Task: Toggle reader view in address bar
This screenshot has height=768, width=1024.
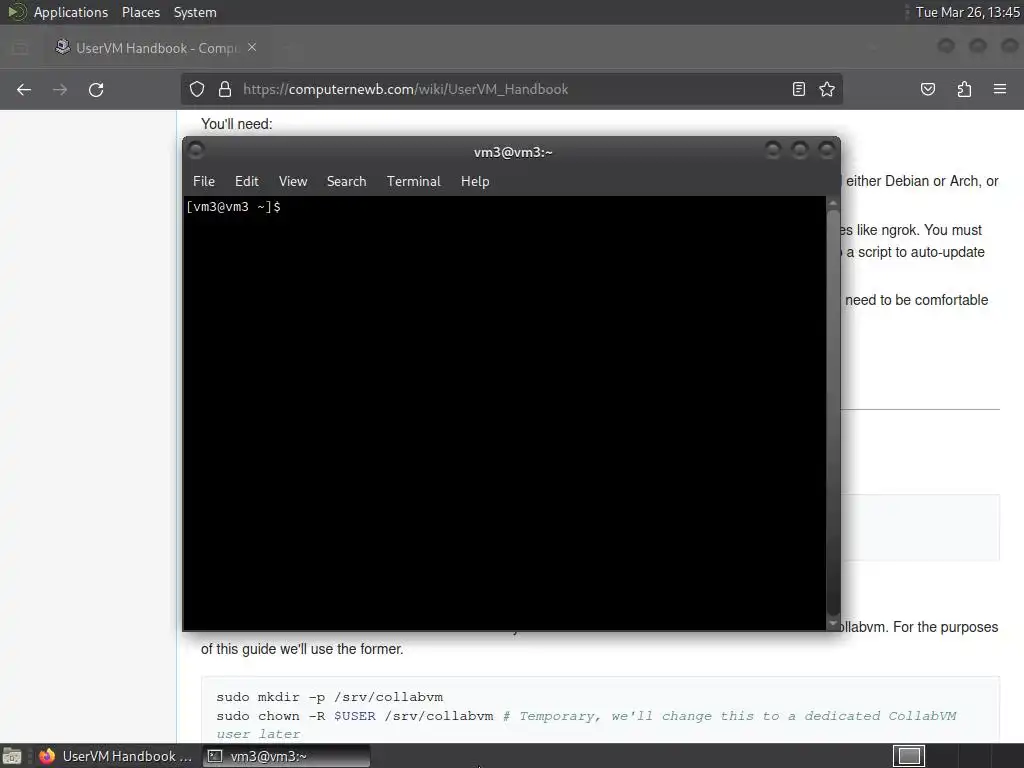Action: click(799, 89)
